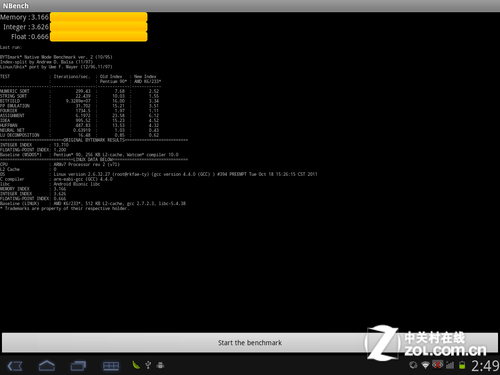Tap the LU DECOMPOSITION result row
Screen dimensions: 500x375
tap(79, 135)
